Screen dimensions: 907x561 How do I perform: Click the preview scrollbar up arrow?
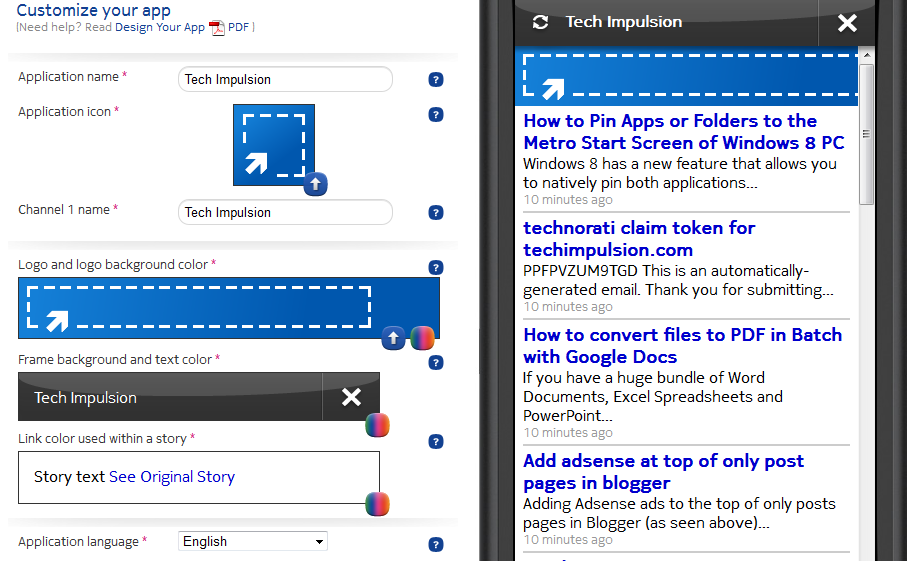866,55
